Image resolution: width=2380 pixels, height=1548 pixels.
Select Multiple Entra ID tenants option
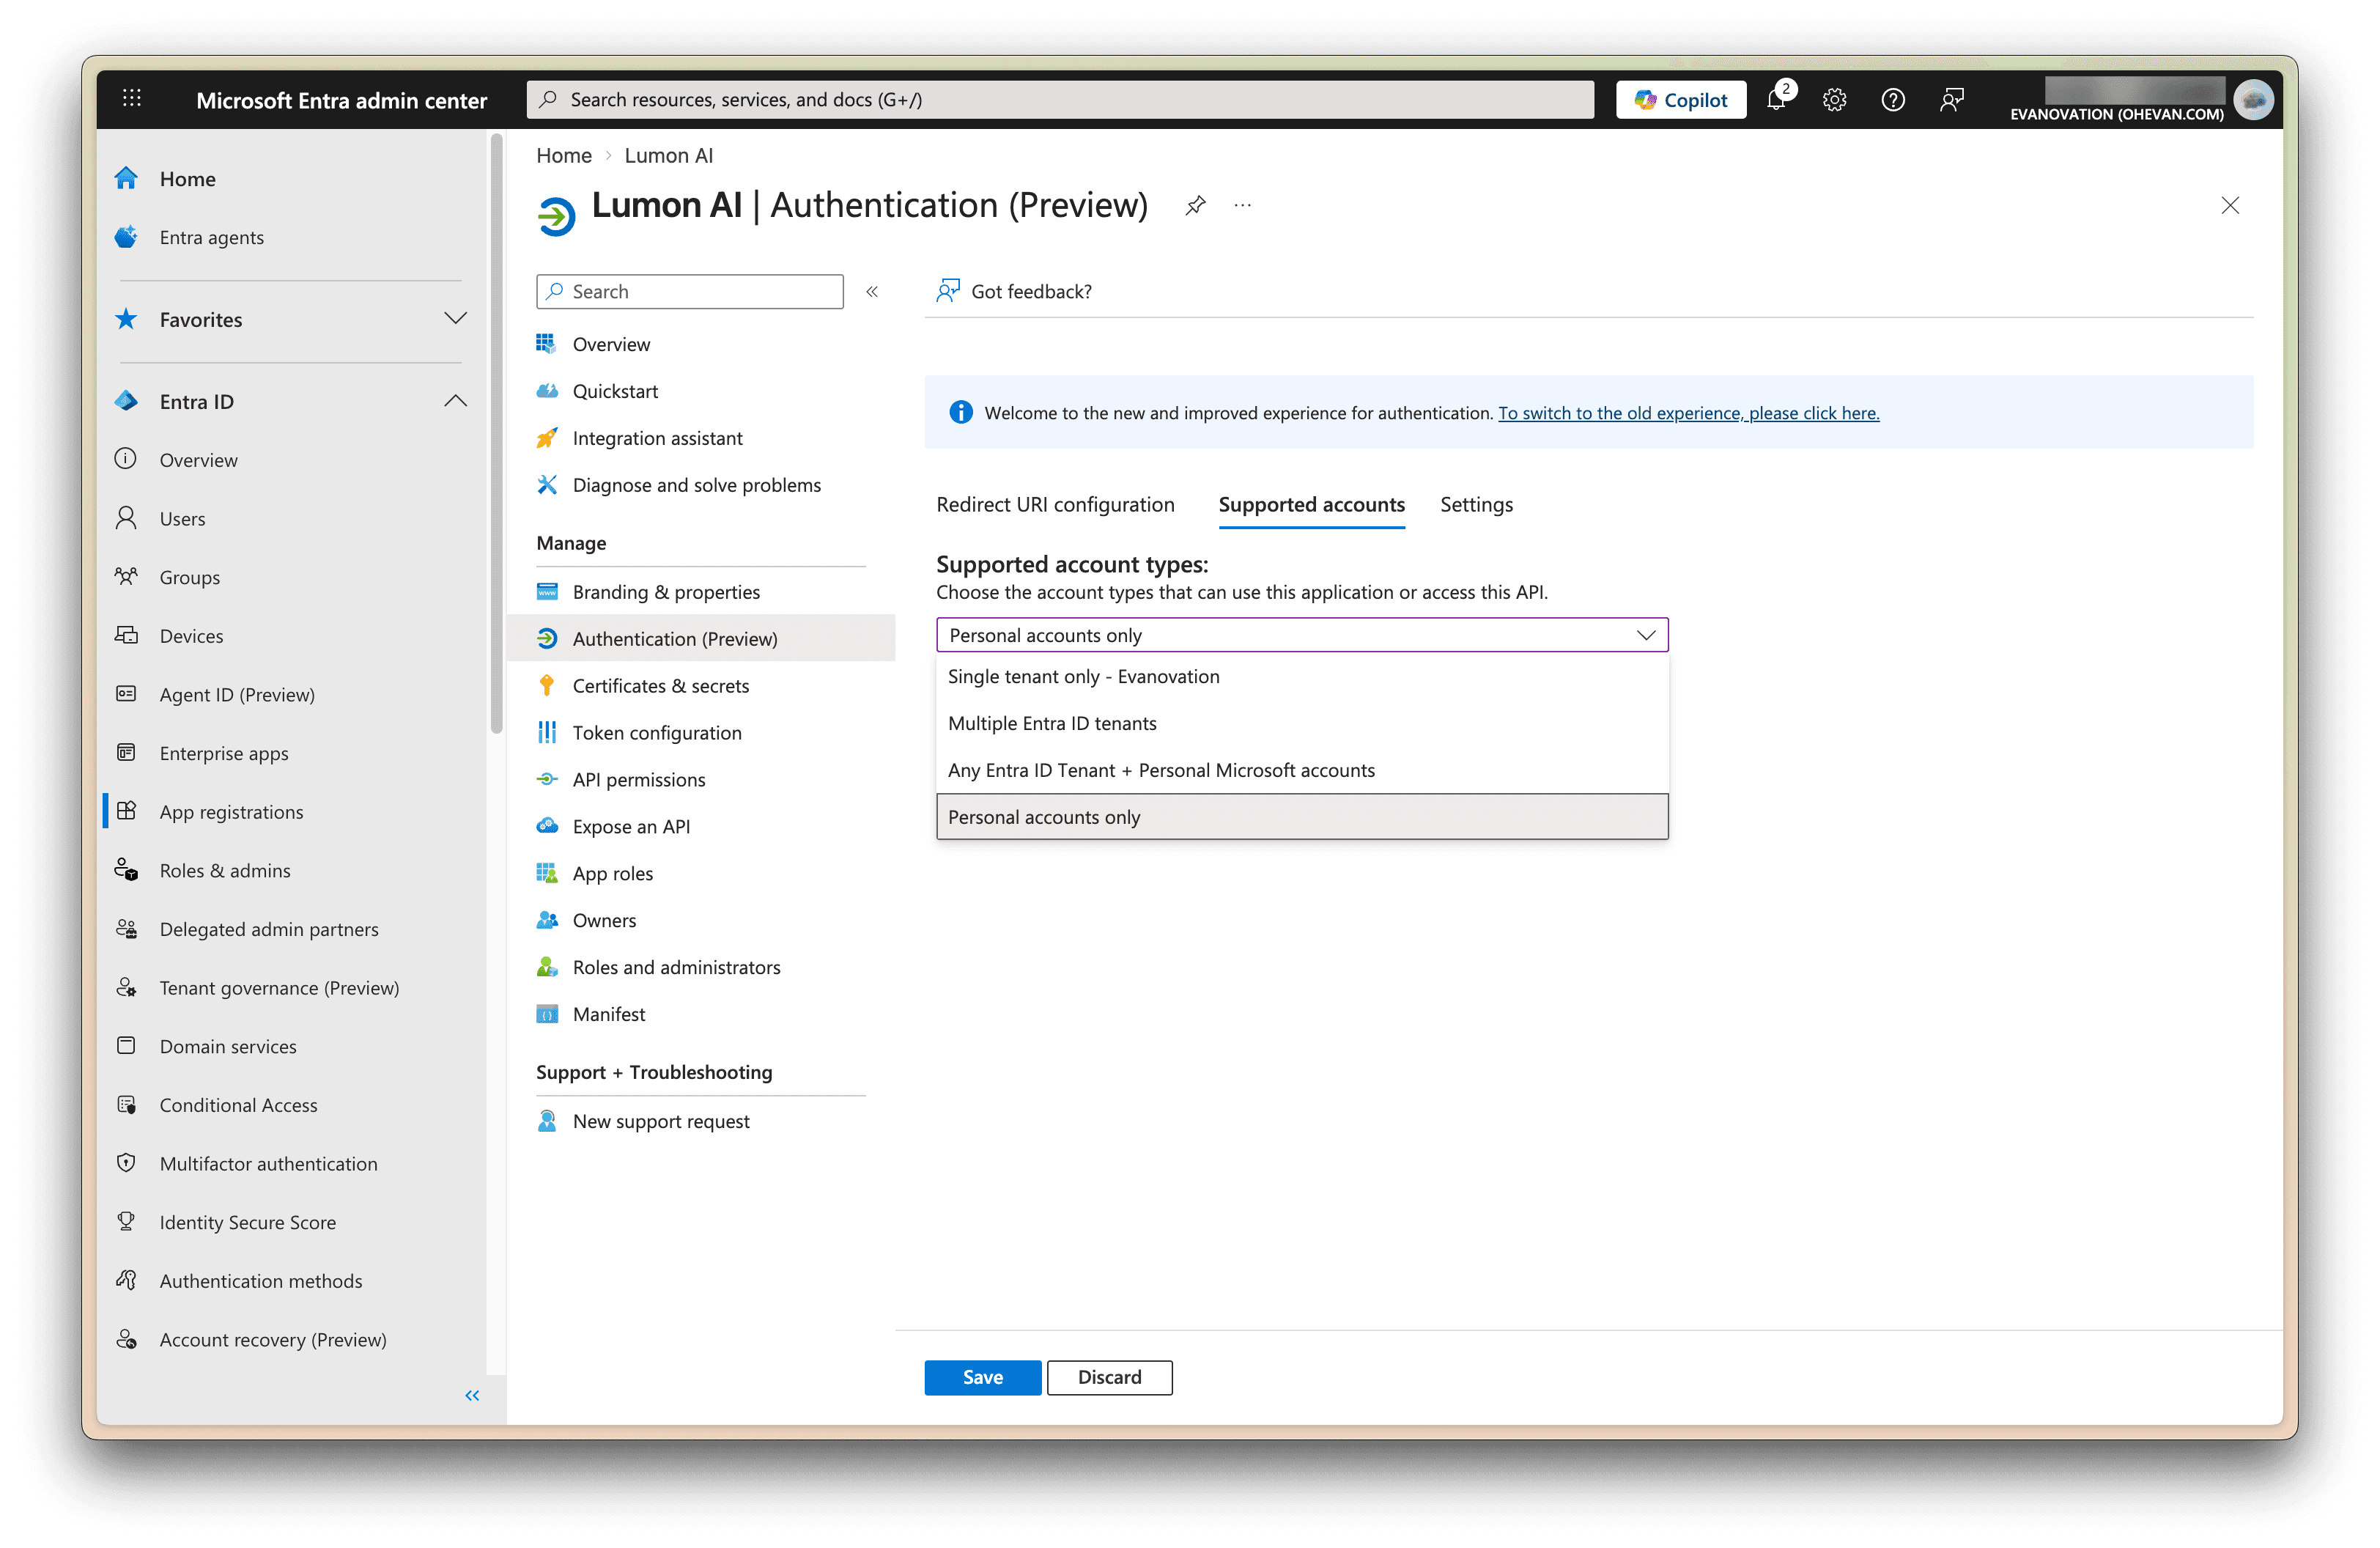pyautogui.click(x=1052, y=723)
